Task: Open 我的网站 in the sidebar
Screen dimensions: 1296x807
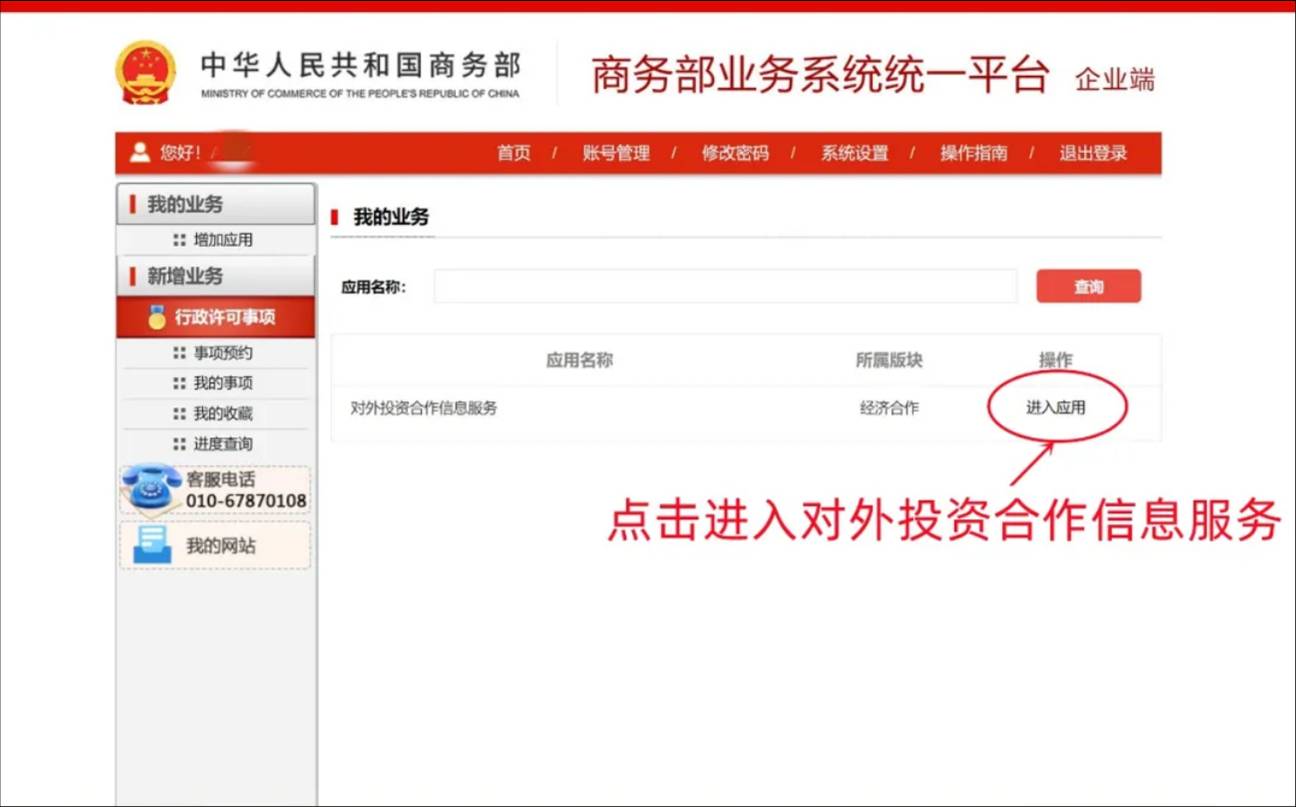Action: [215, 545]
